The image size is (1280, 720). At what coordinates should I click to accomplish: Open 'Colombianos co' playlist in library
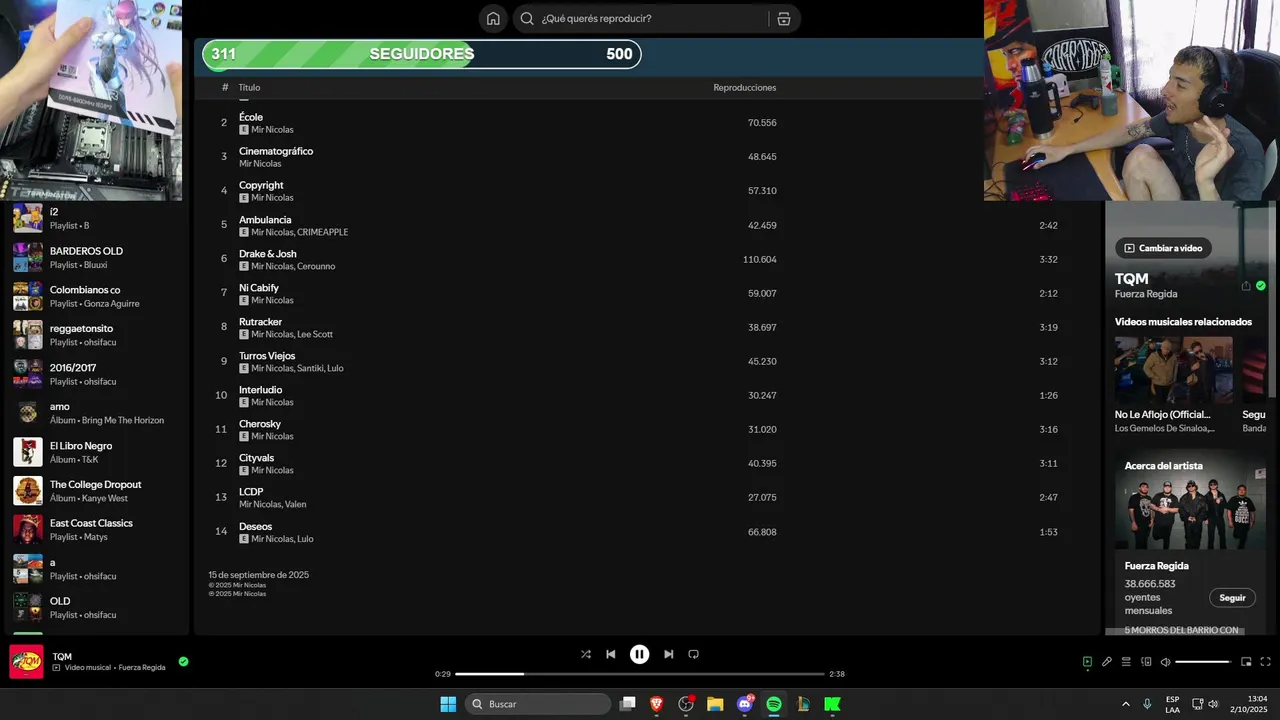(95, 296)
